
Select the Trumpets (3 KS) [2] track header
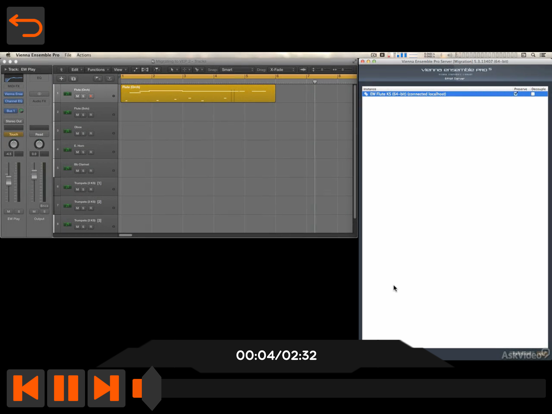coord(86,205)
